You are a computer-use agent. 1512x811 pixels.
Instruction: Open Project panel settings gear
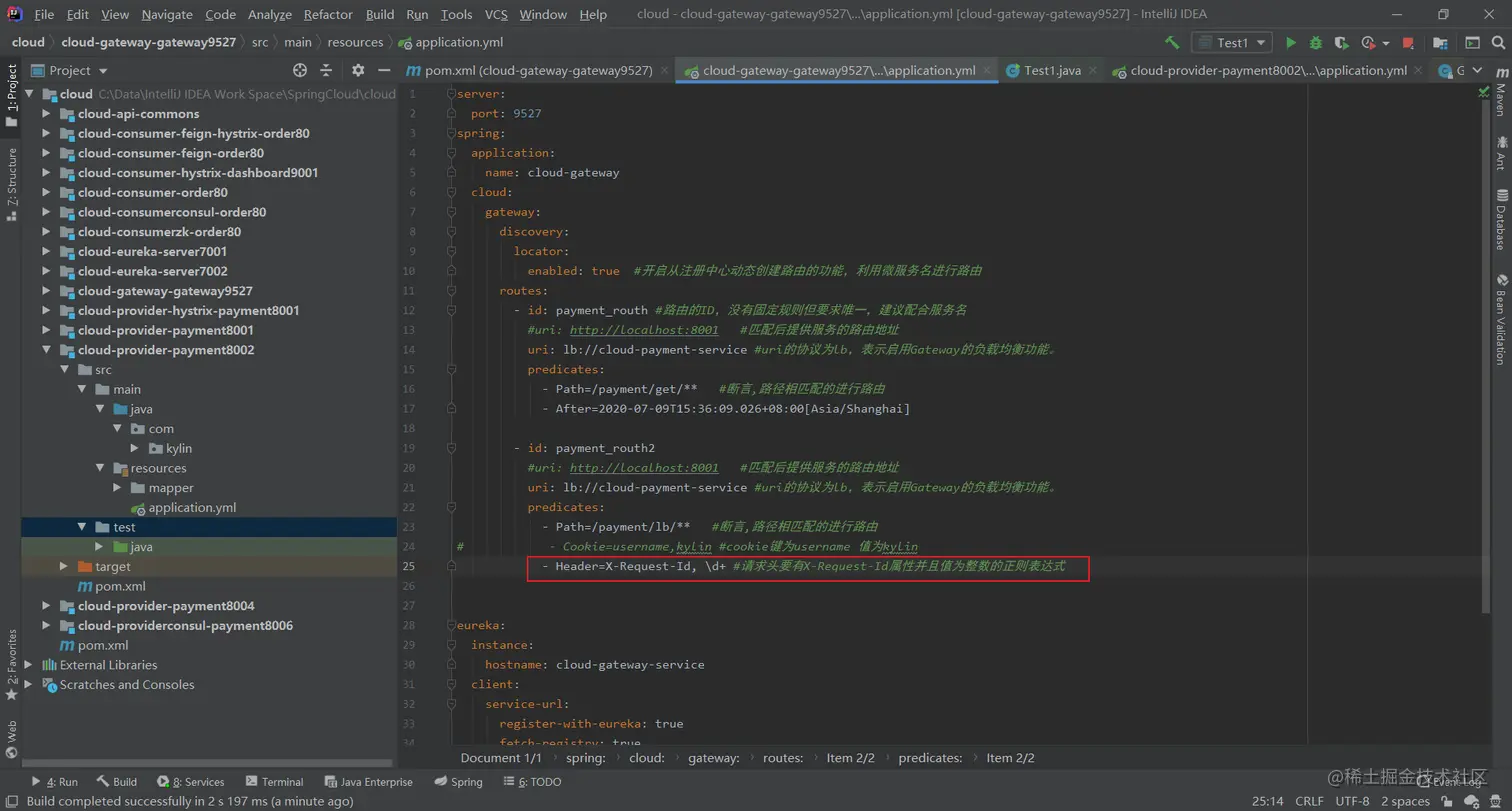[x=358, y=70]
